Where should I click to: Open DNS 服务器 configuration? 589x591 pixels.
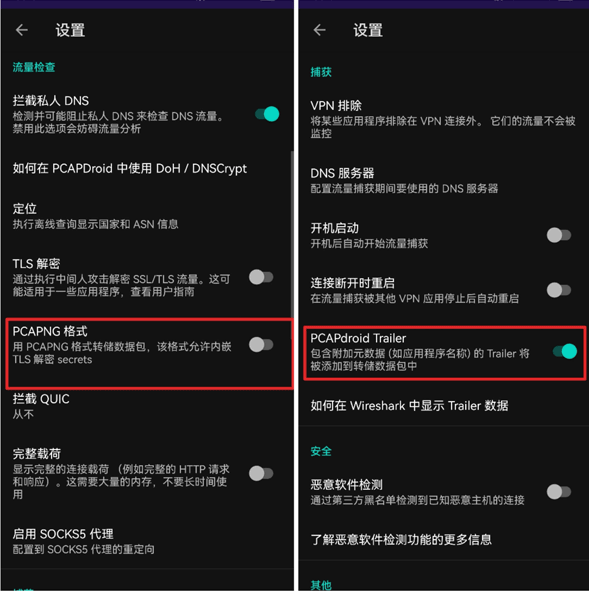444,180
